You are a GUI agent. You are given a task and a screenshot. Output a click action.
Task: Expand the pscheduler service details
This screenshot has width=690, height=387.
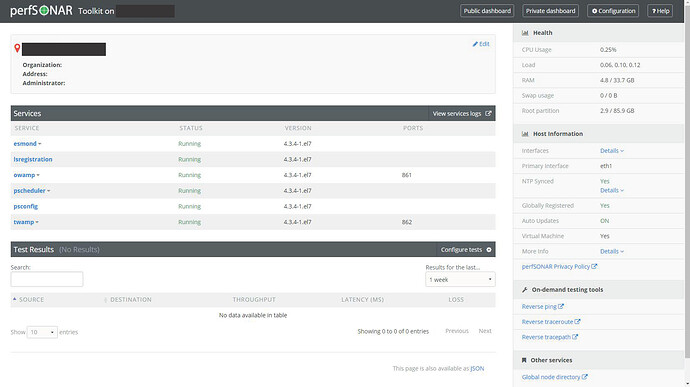pos(48,191)
